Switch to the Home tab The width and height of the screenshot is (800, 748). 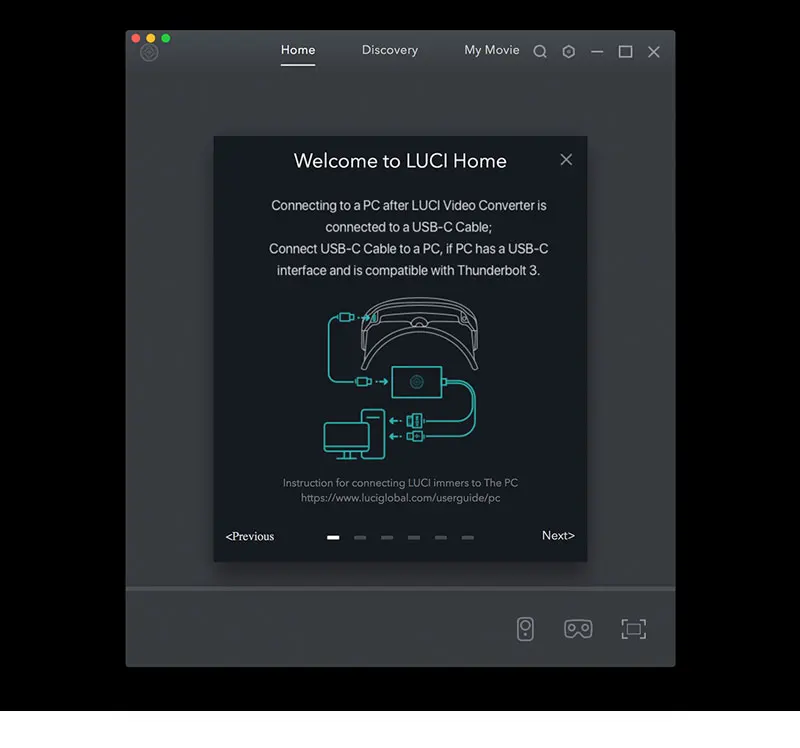[x=298, y=50]
